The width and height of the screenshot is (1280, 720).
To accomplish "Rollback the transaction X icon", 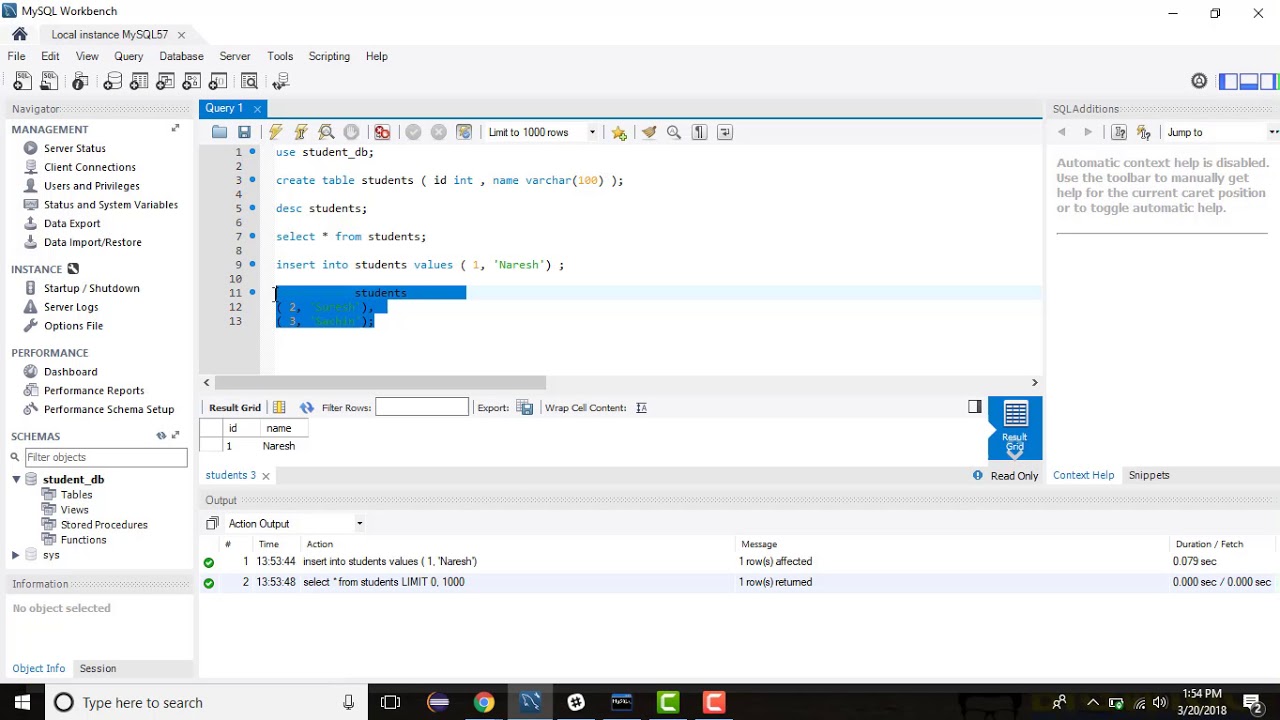I will [438, 132].
